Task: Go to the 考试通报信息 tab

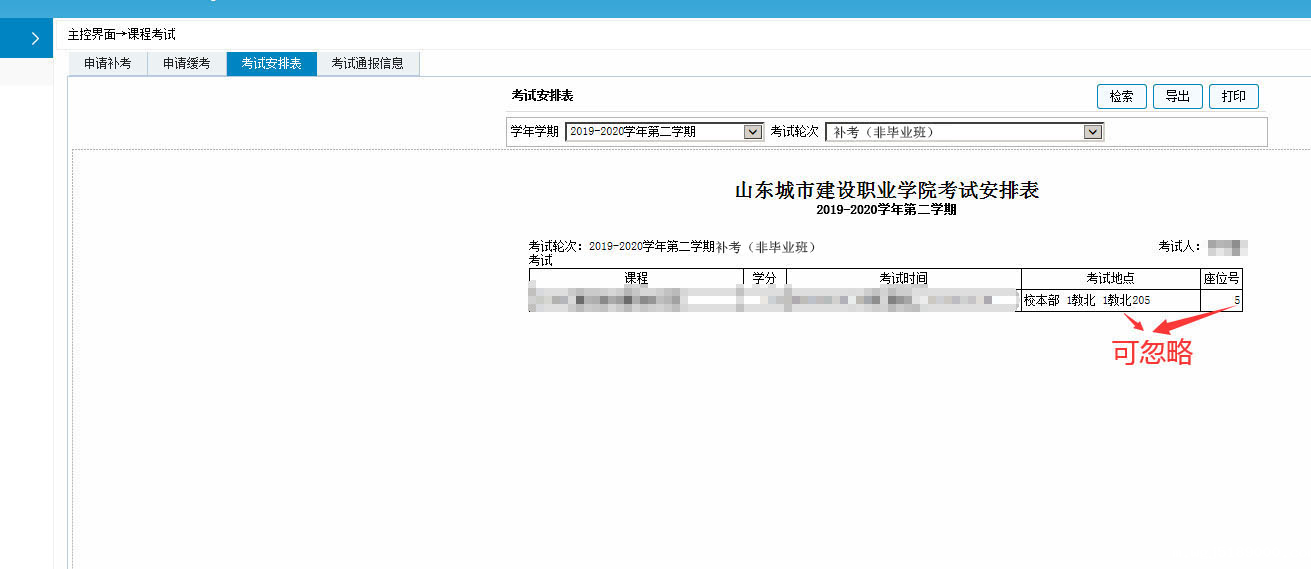Action: [x=367, y=63]
